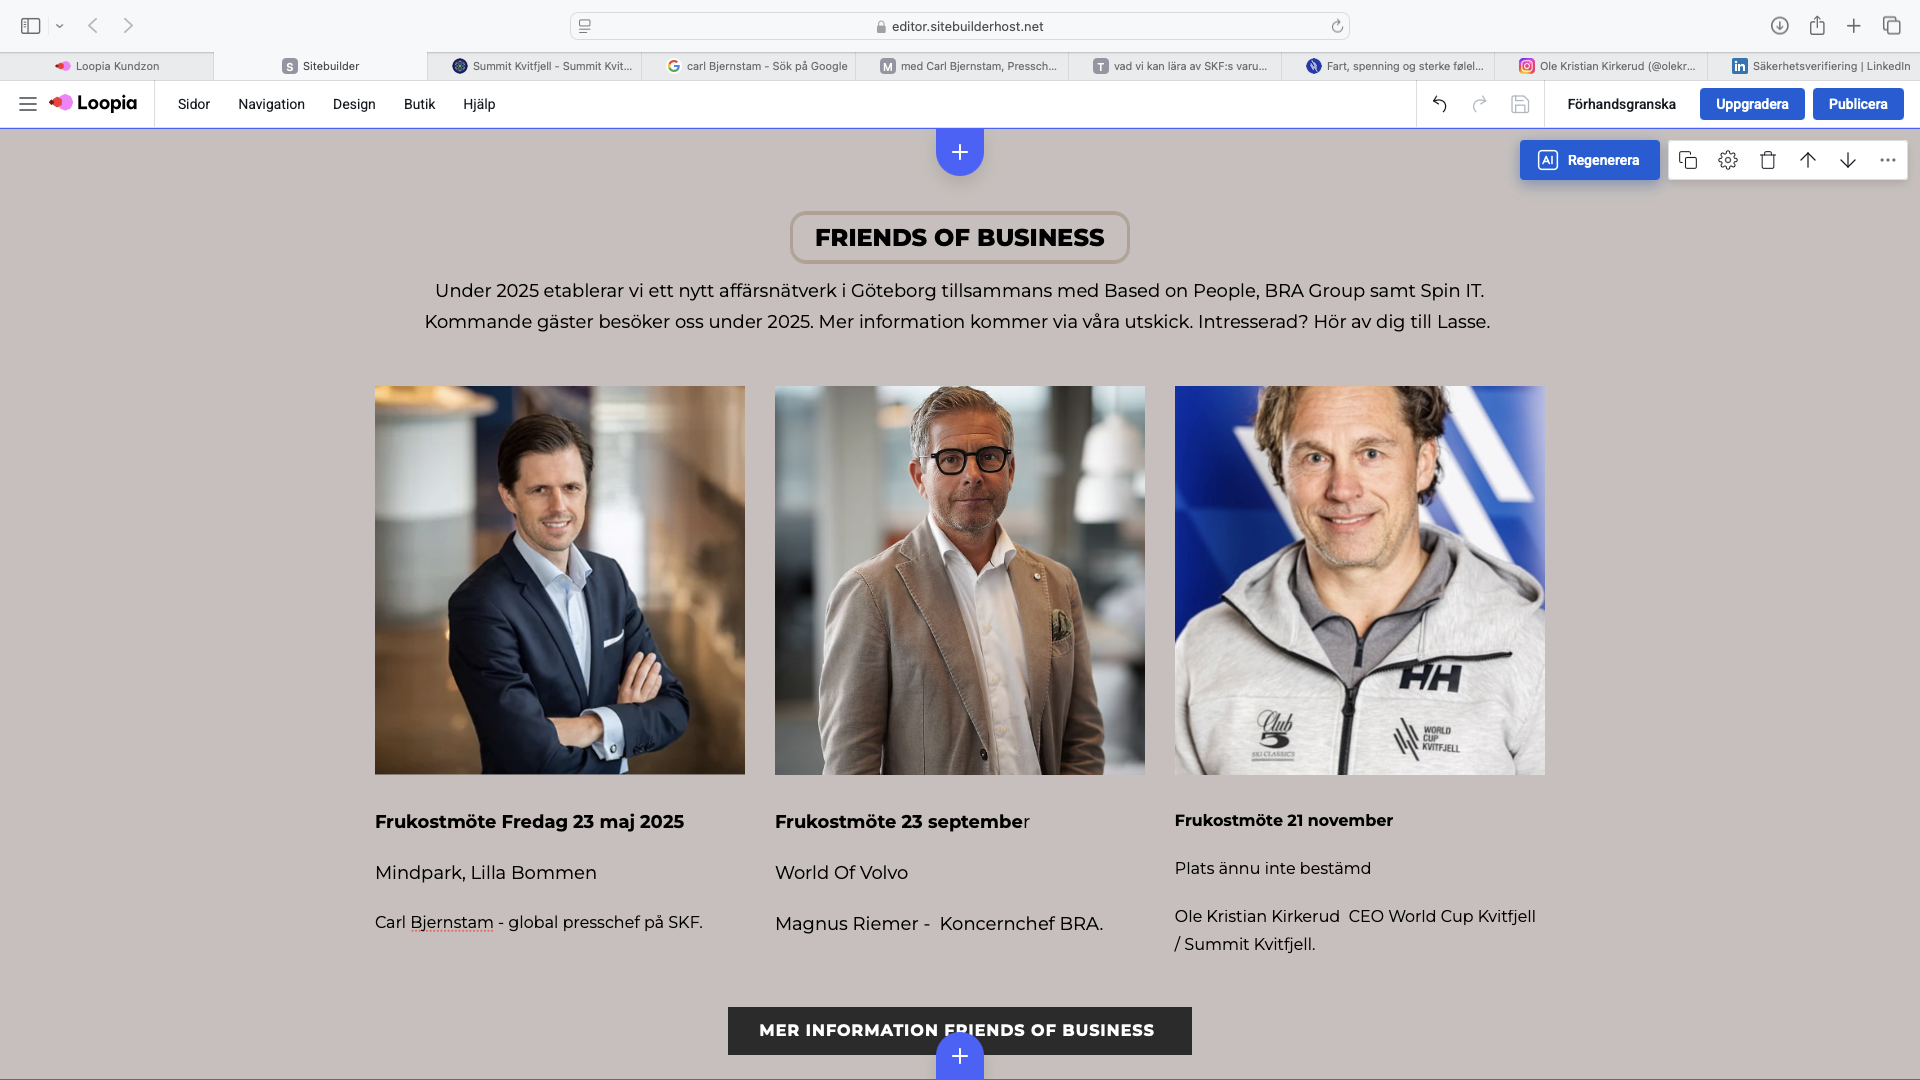Click the undo arrow icon
Image resolution: width=1920 pixels, height=1080 pixels.
[x=1440, y=104]
